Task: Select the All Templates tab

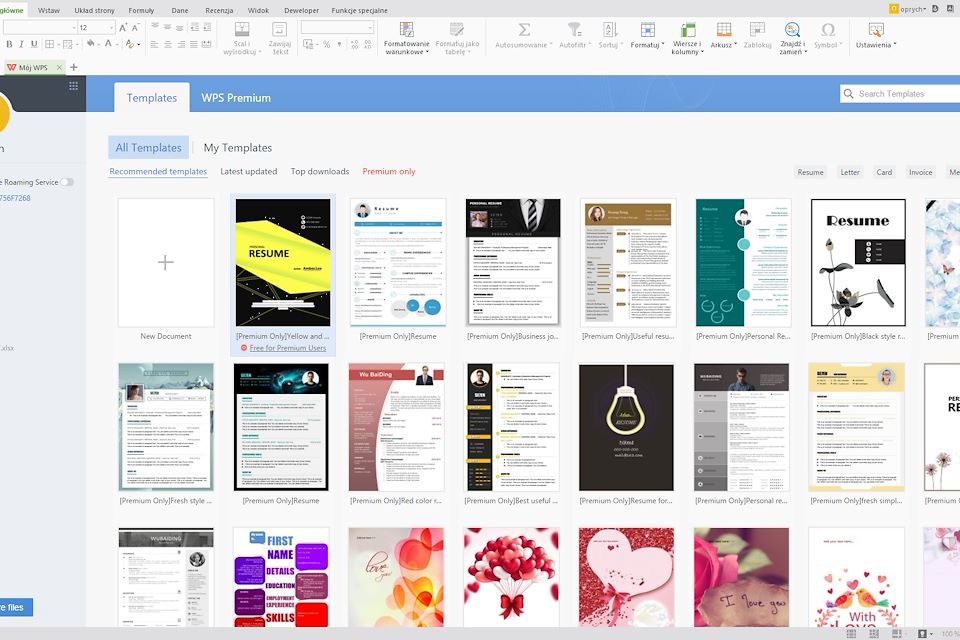Action: coord(148,148)
